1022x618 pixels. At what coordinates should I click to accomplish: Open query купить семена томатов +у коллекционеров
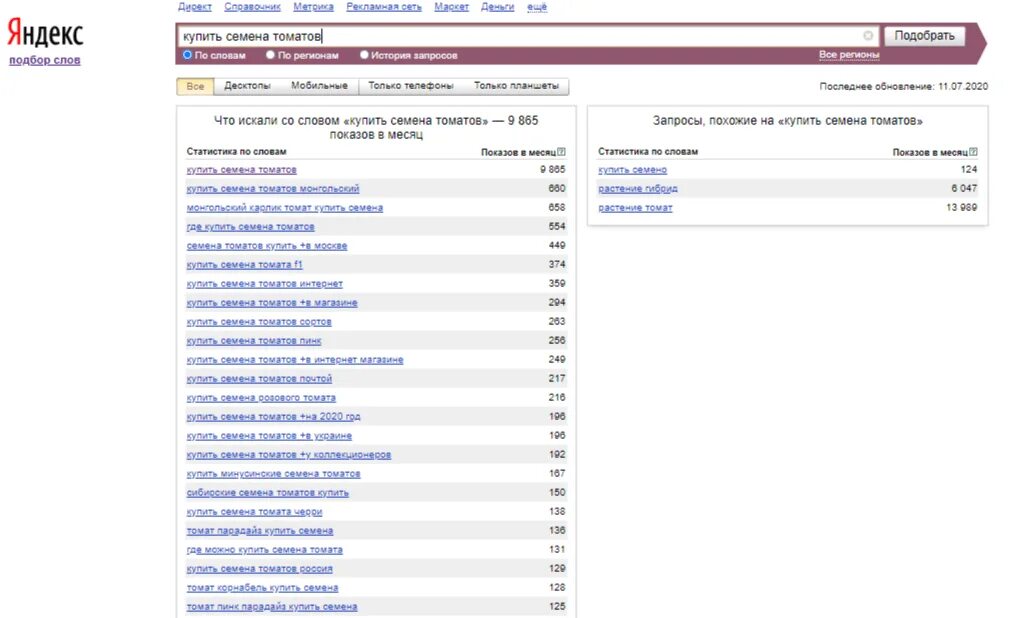click(289, 454)
